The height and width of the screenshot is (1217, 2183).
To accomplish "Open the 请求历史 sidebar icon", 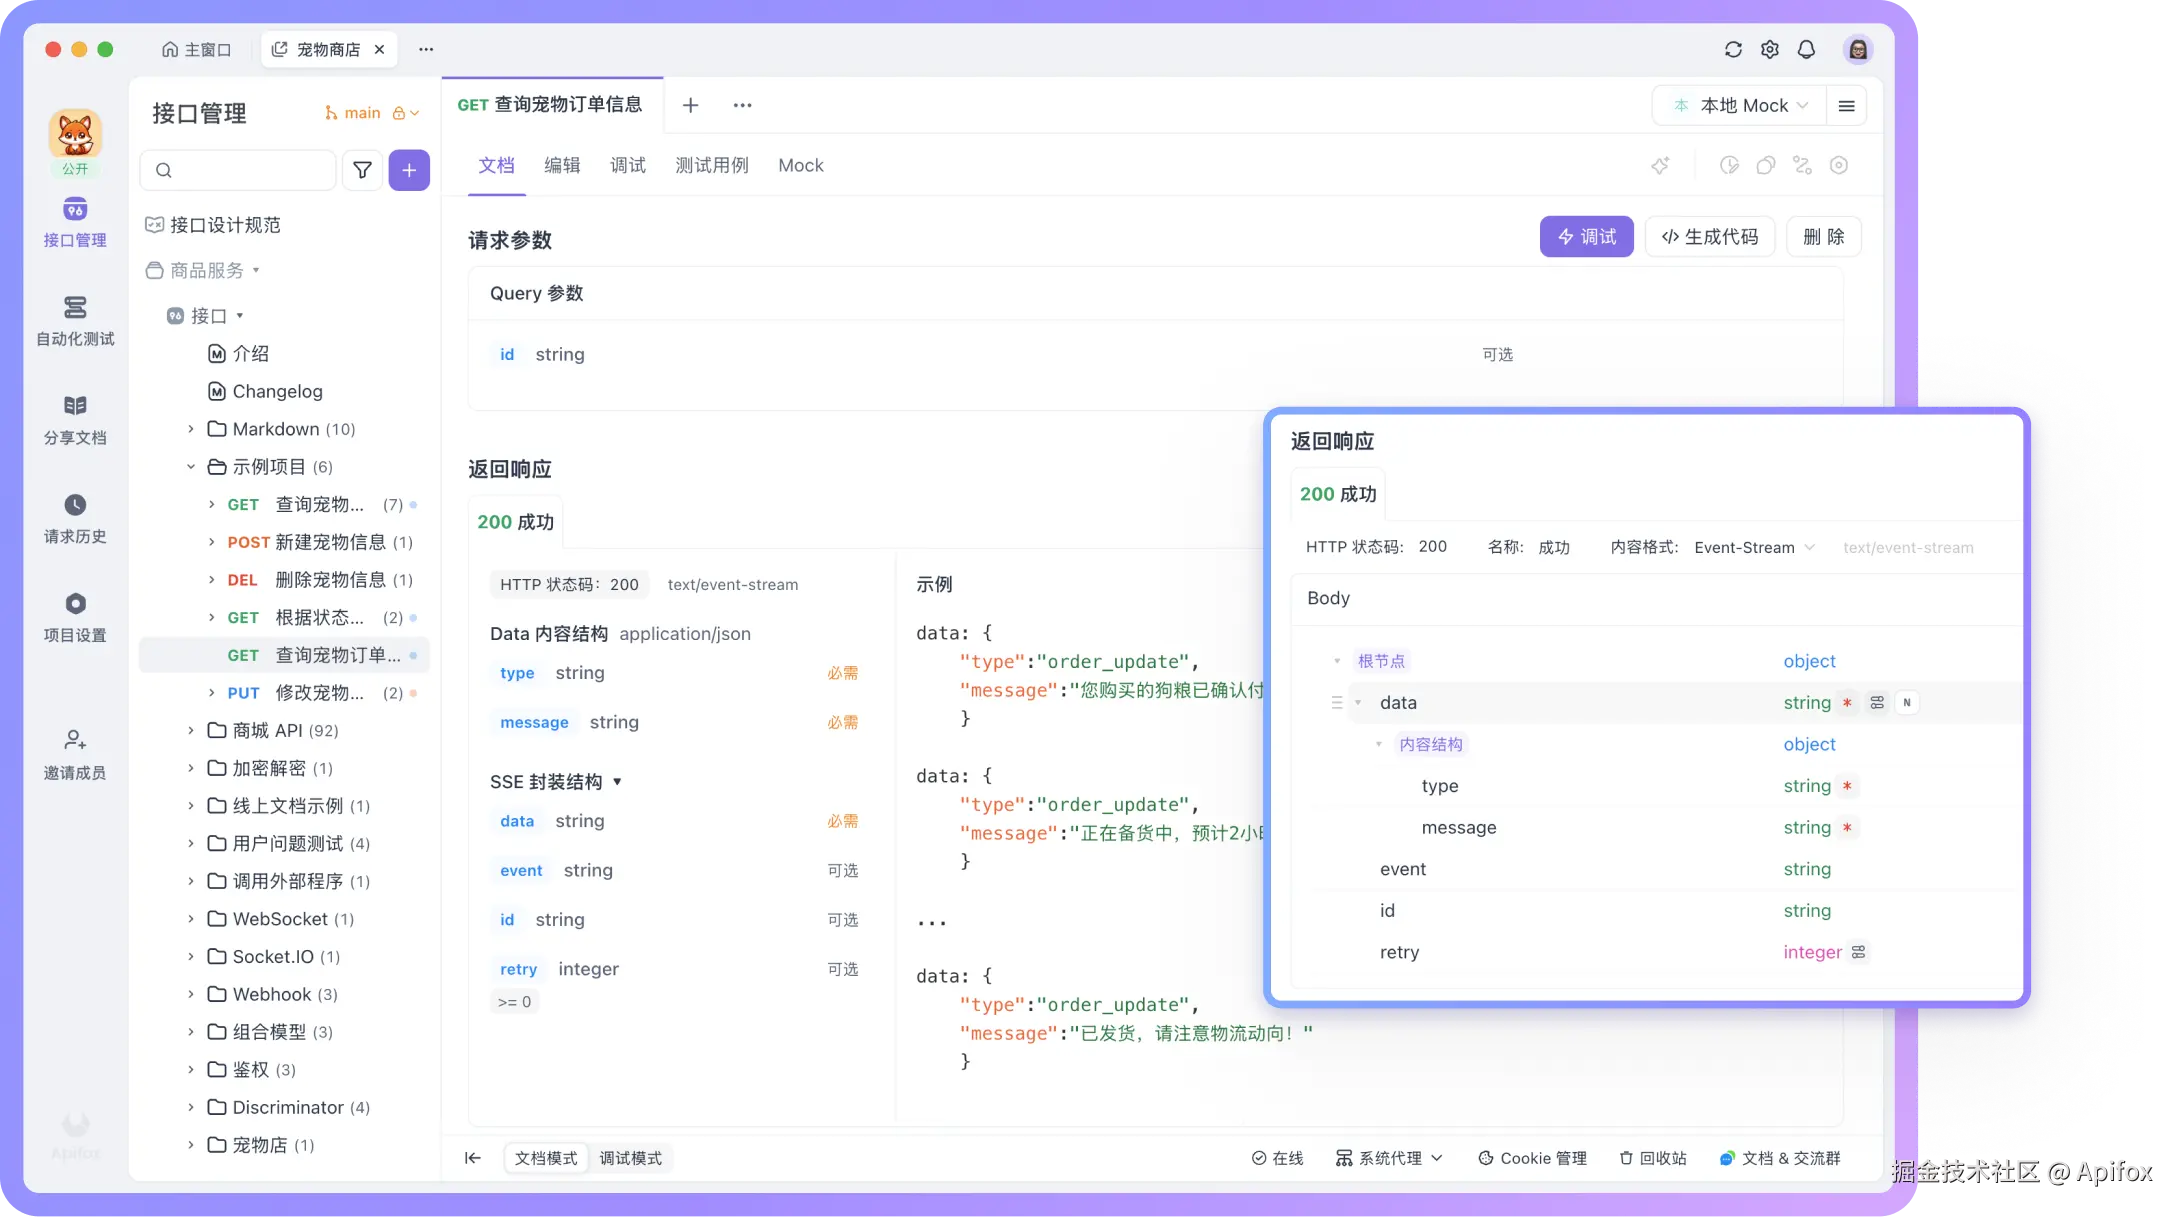I will (x=75, y=520).
